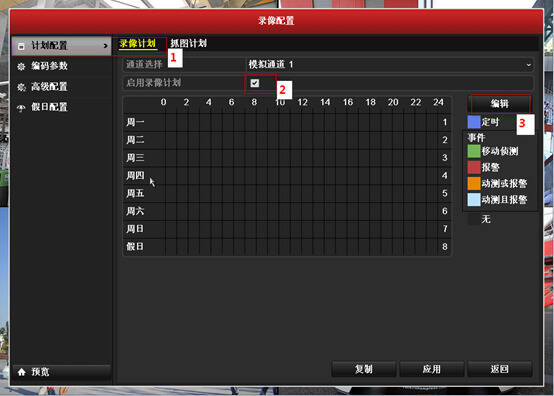The height and width of the screenshot is (396, 554).
Task: Uncheck the 启用录像计划 checkbox
Action: tap(254, 83)
